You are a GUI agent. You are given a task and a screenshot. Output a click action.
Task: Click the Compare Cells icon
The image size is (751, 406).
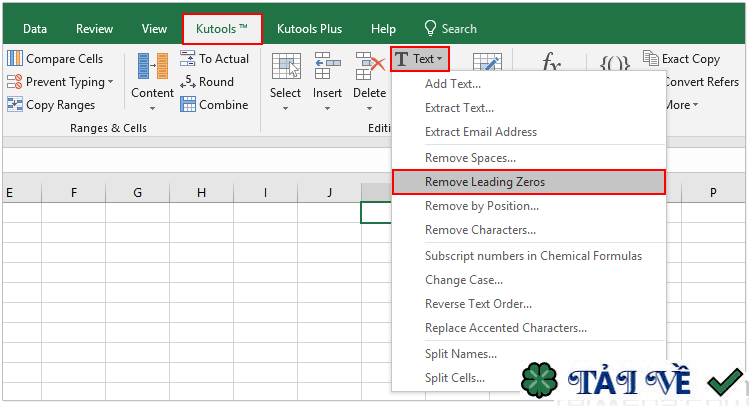pyautogui.click(x=15, y=59)
